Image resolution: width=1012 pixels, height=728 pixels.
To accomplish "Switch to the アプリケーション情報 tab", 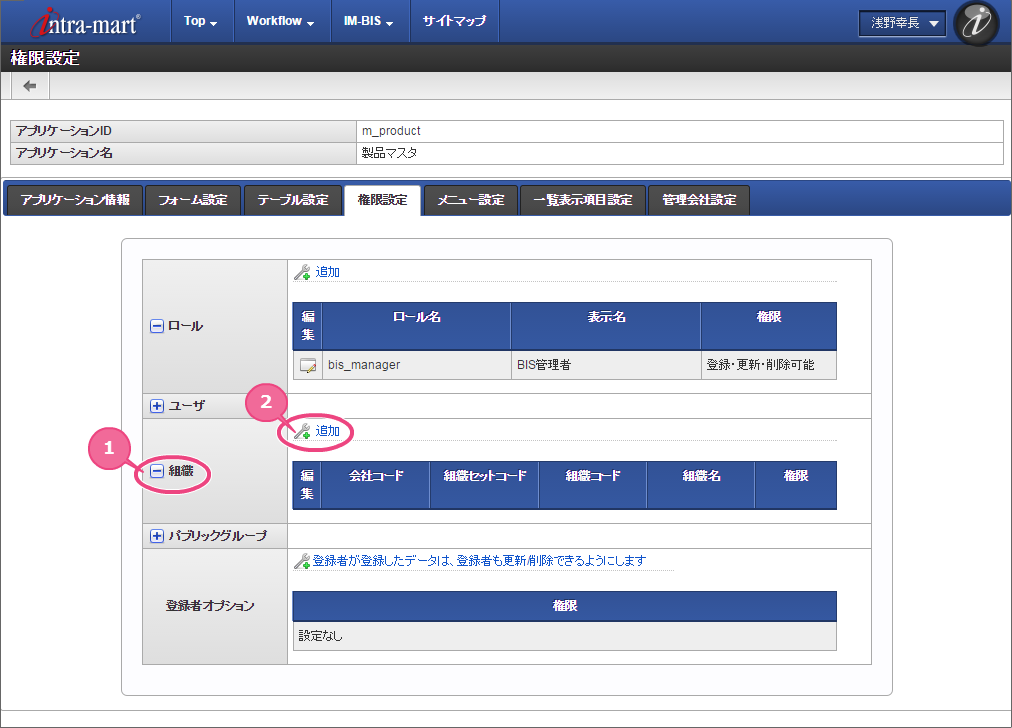I will click(75, 200).
